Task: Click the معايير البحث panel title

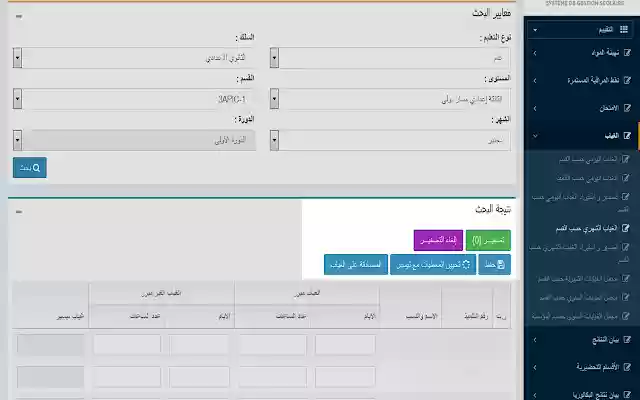Action: point(491,13)
